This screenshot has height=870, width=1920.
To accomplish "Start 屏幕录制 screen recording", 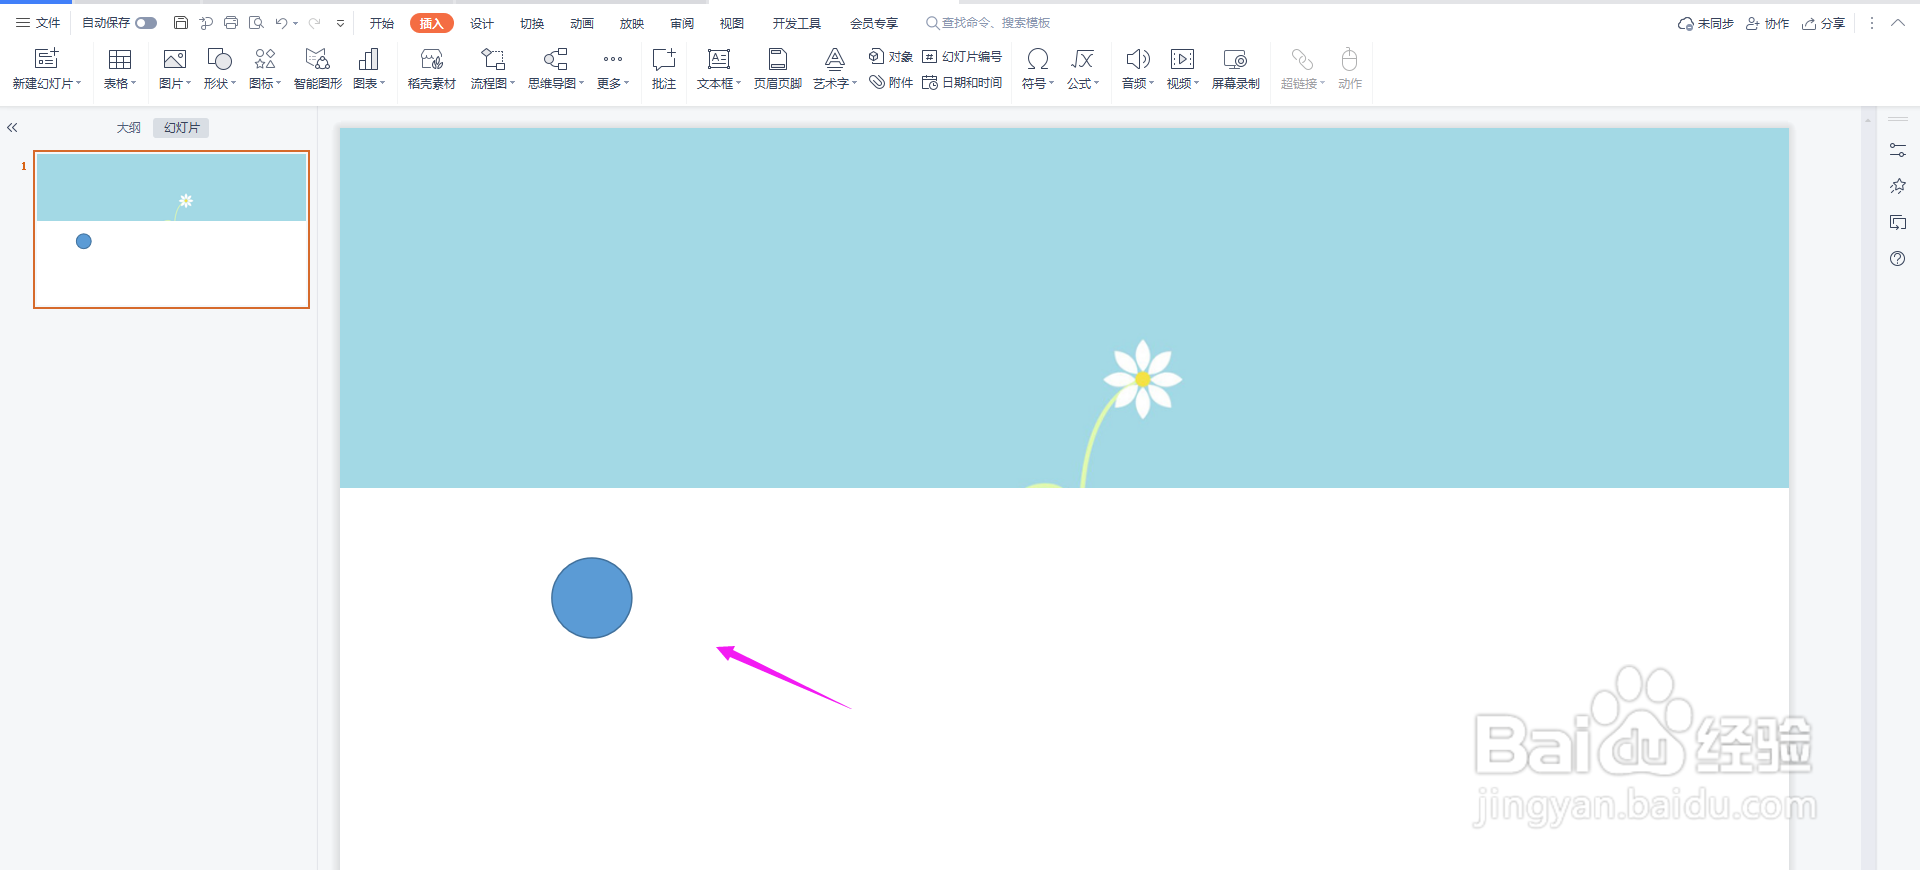I will (1236, 69).
